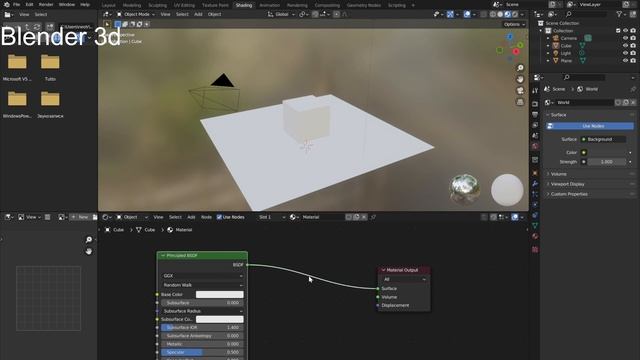Toggle the Collection eye visibility icon

(x=625, y=31)
